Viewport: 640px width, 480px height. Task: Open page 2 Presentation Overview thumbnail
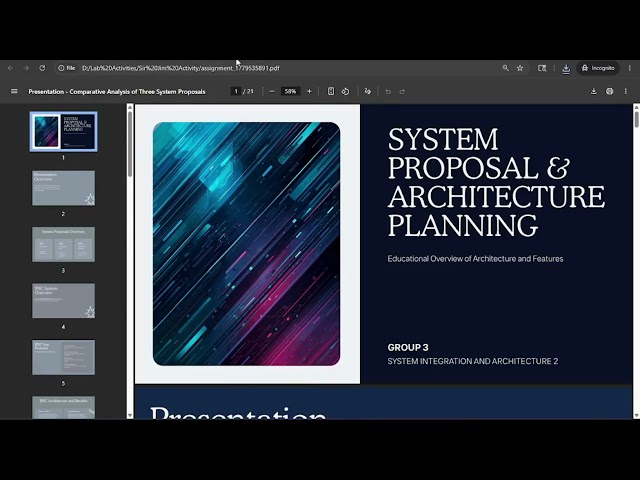point(64,188)
